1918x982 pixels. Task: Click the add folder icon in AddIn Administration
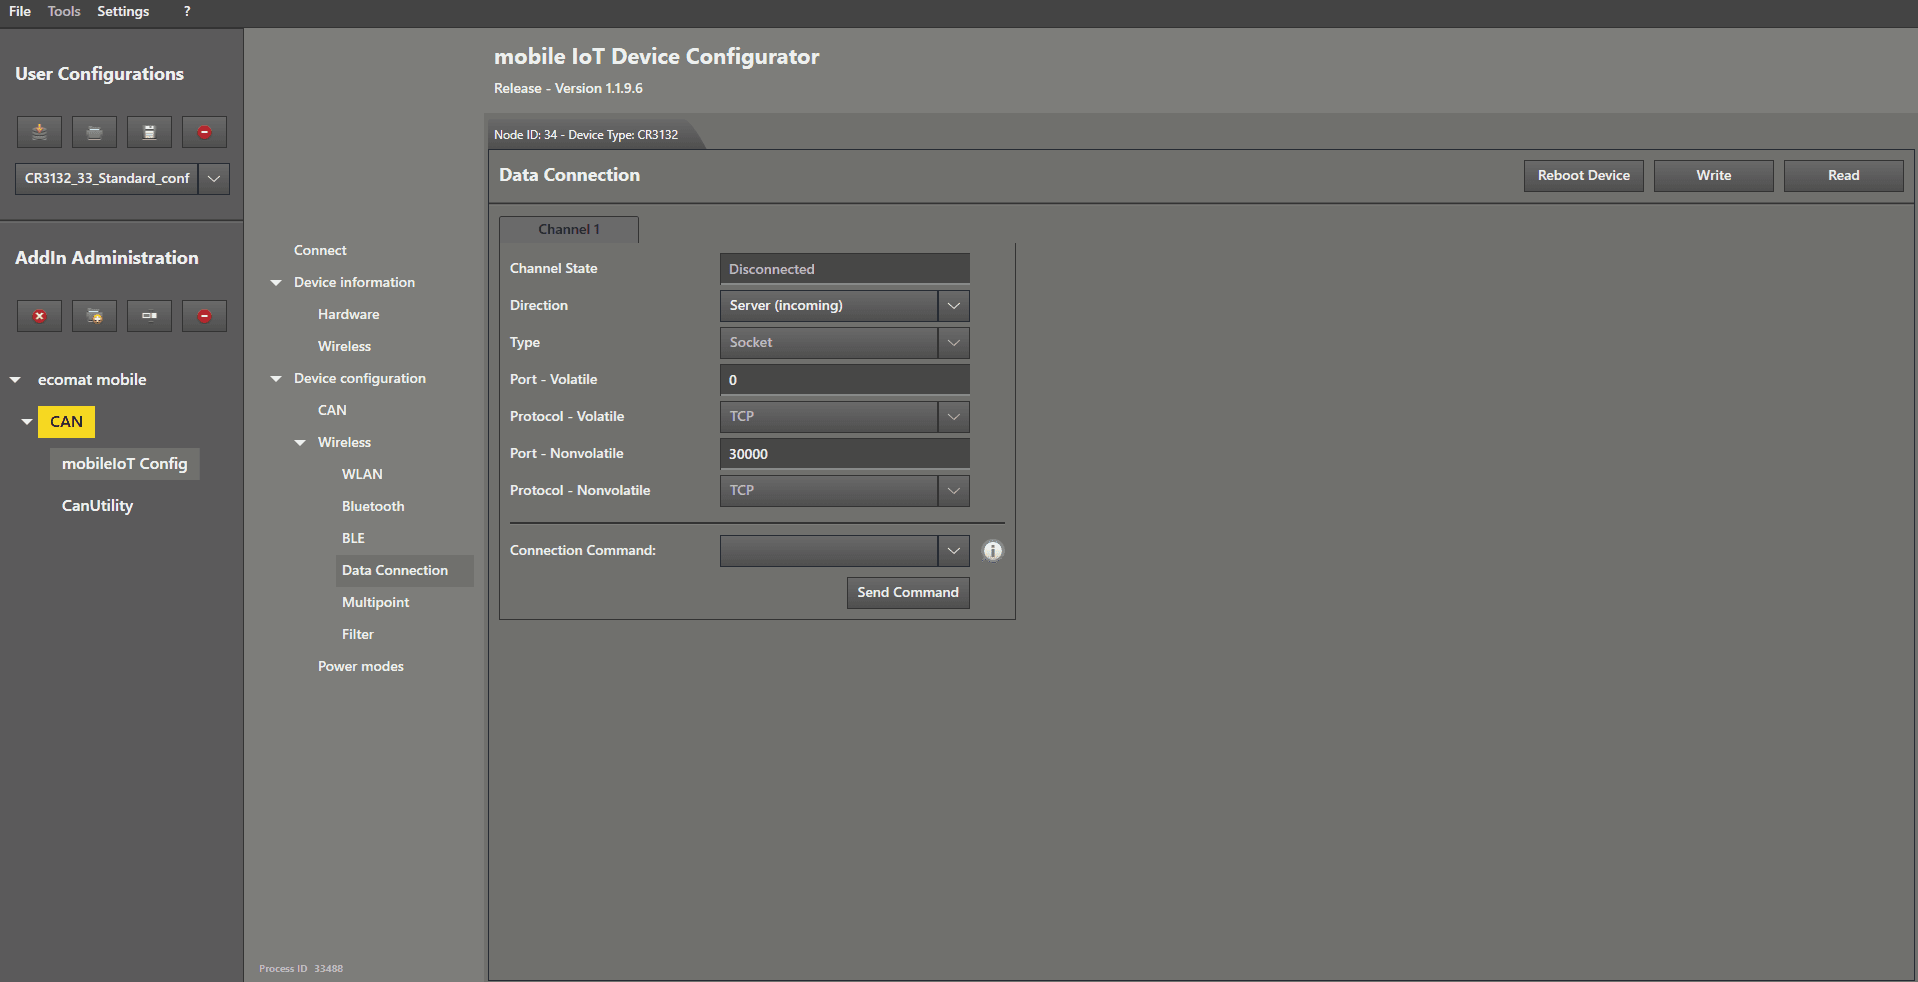pyautogui.click(x=94, y=316)
